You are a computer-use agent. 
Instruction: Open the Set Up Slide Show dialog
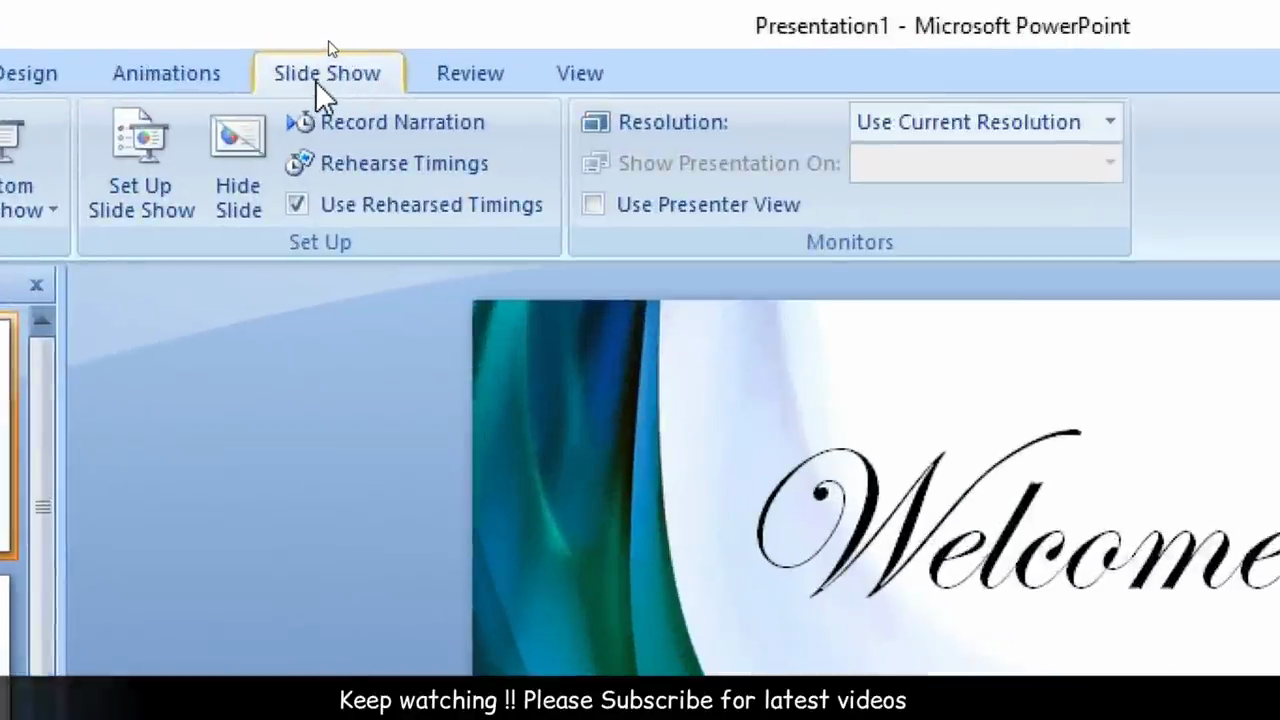pos(141,164)
